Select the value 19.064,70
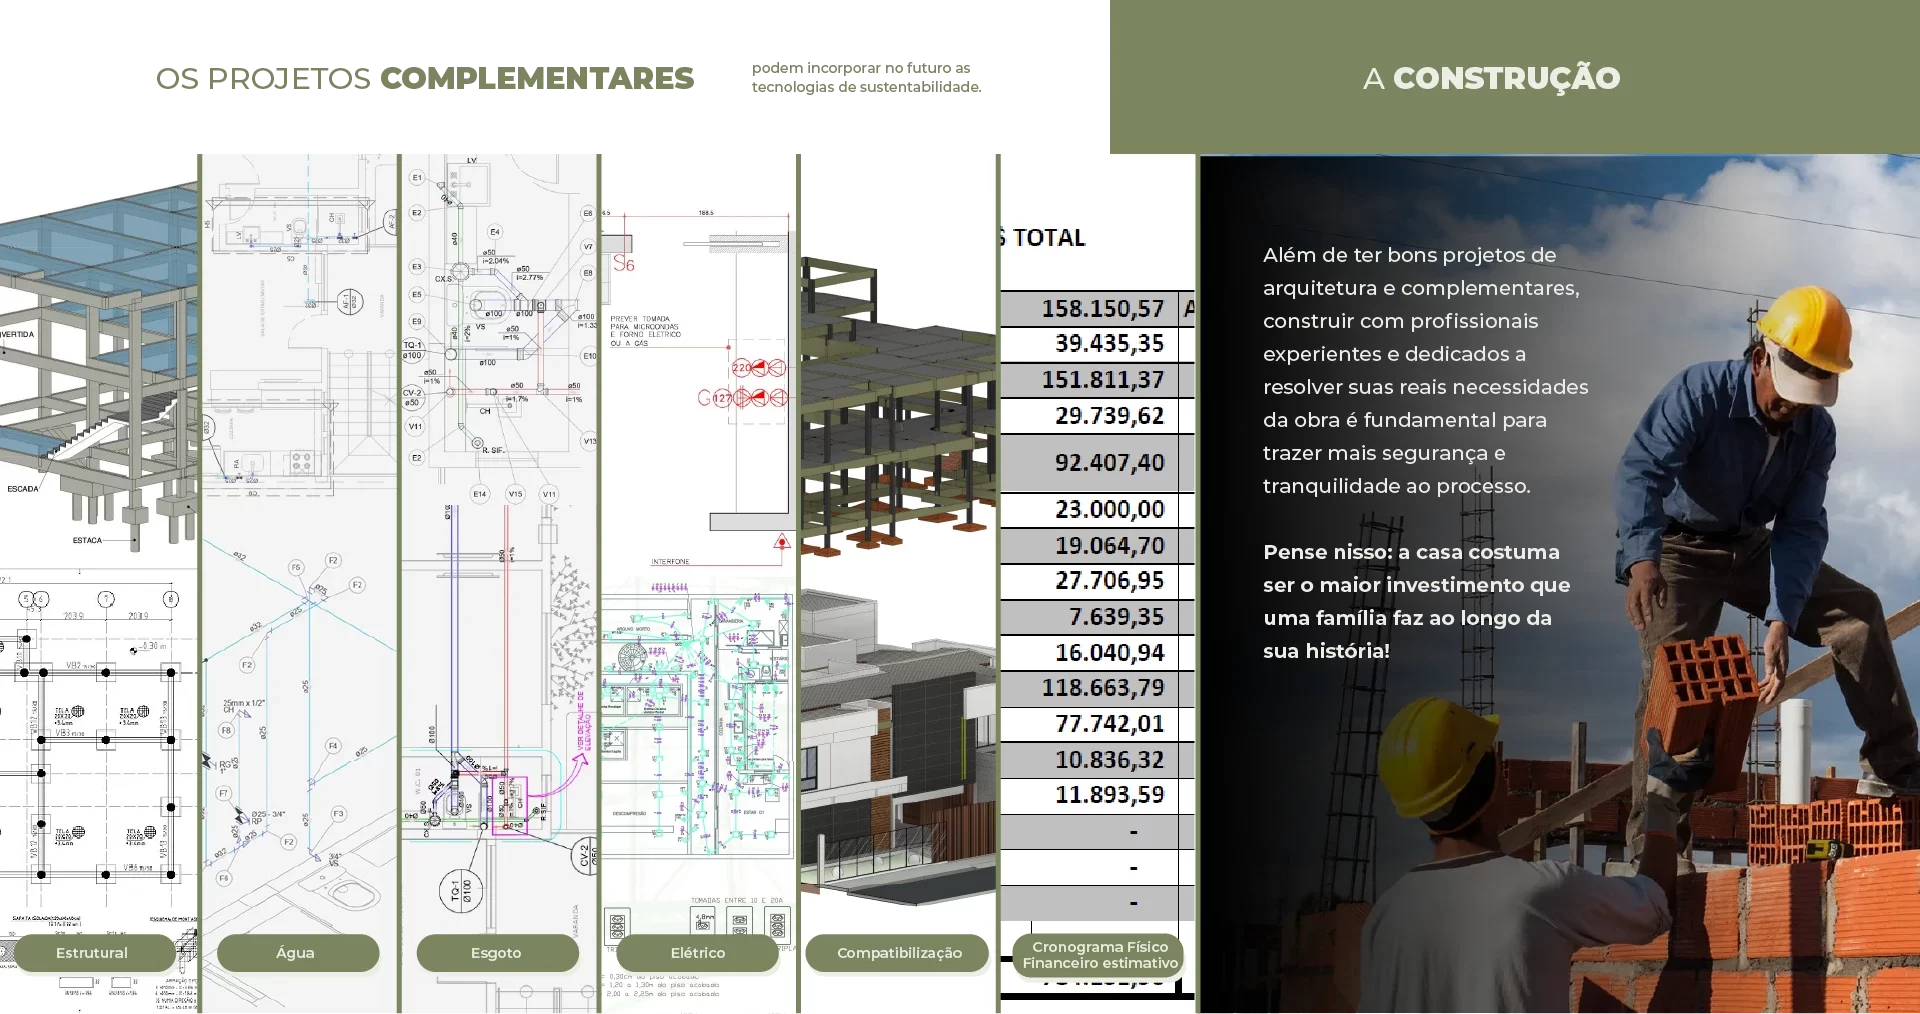This screenshot has width=1920, height=1014. click(1109, 546)
